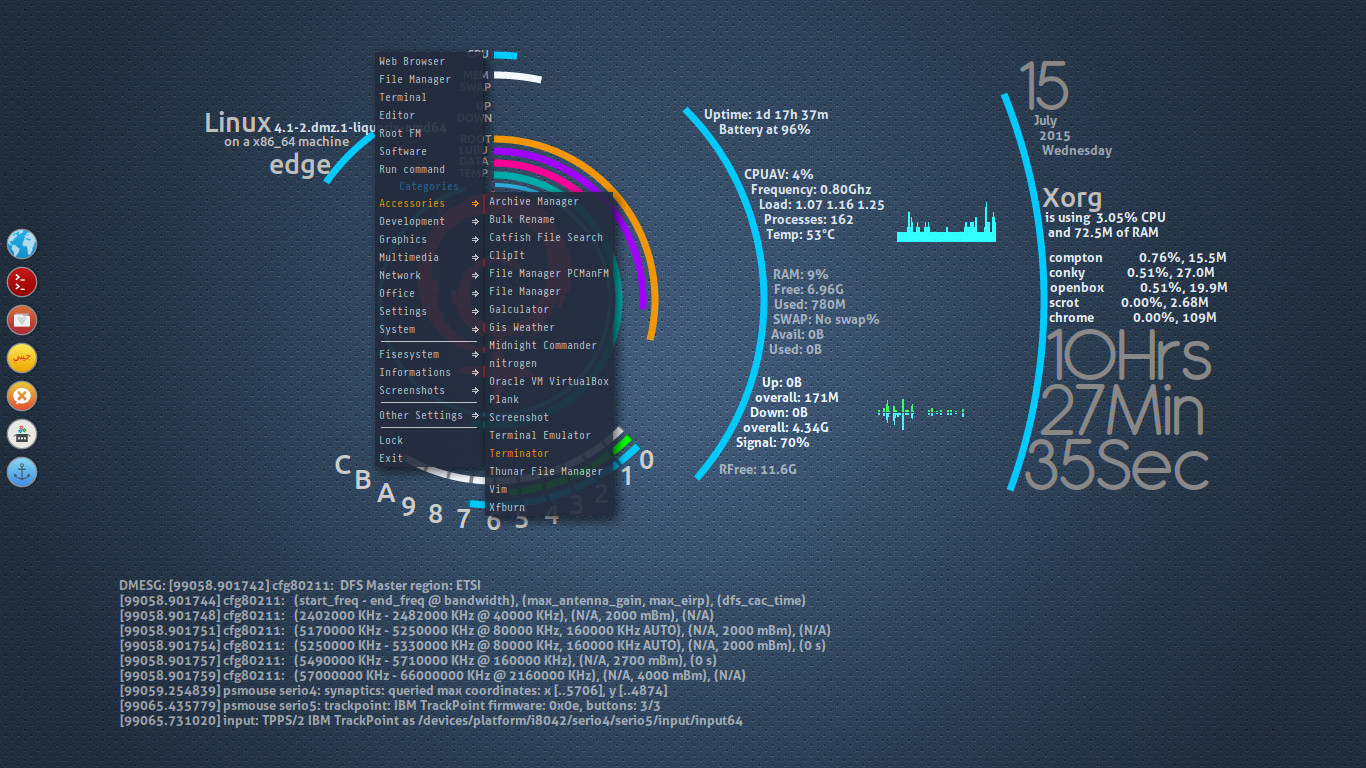Launch Thunar File Manager

tap(549, 471)
